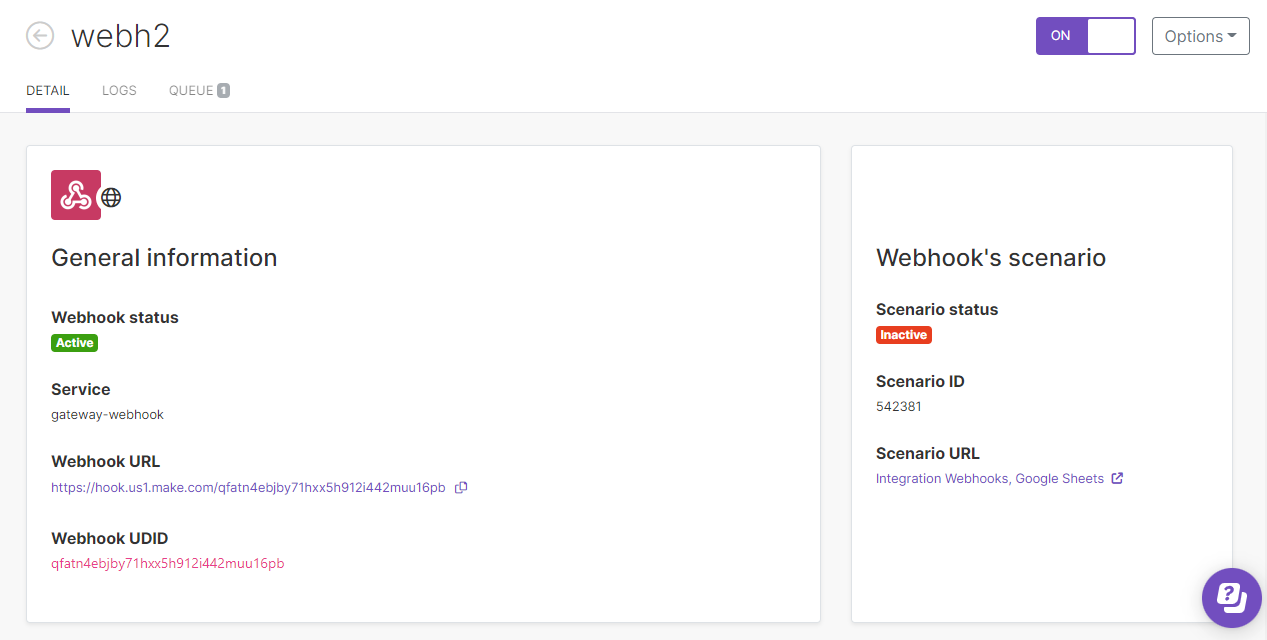
Task: Open the Options dropdown
Action: 1200,36
